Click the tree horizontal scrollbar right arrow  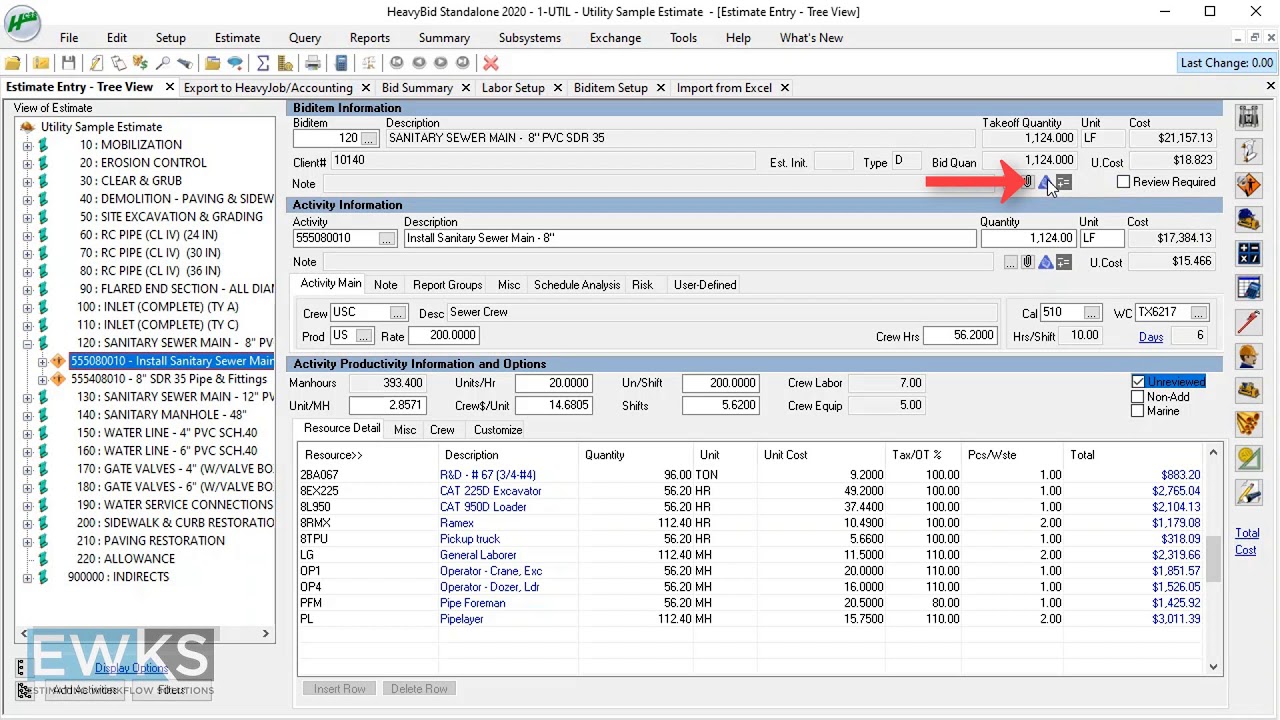[x=266, y=633]
